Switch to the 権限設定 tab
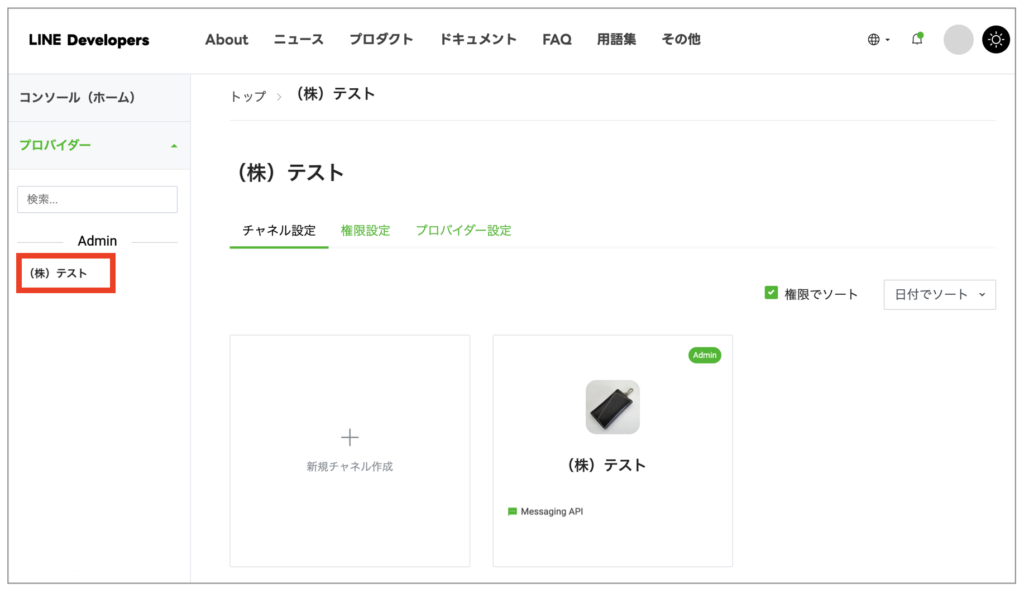The width and height of the screenshot is (1024, 593). 365,230
